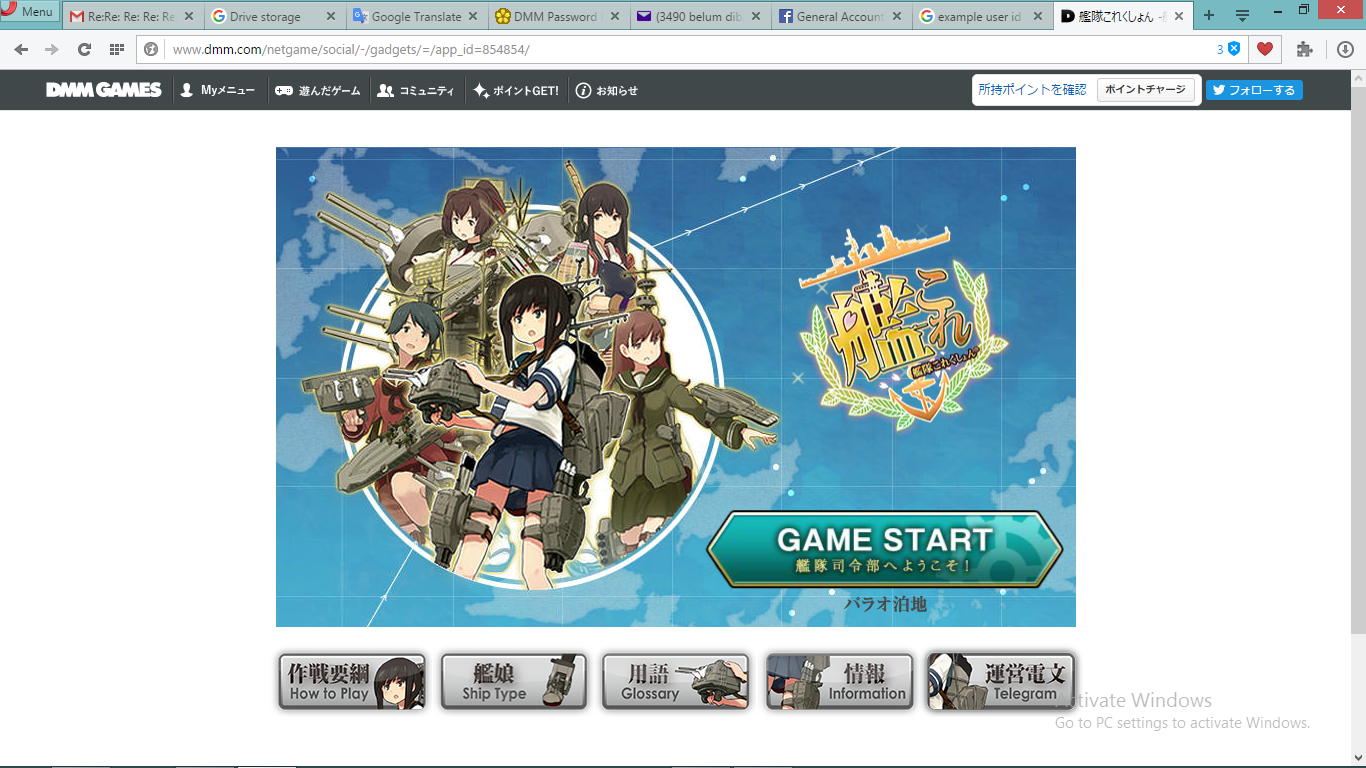
Task: Open 遊んだゲーム played games menu
Action: pos(318,90)
